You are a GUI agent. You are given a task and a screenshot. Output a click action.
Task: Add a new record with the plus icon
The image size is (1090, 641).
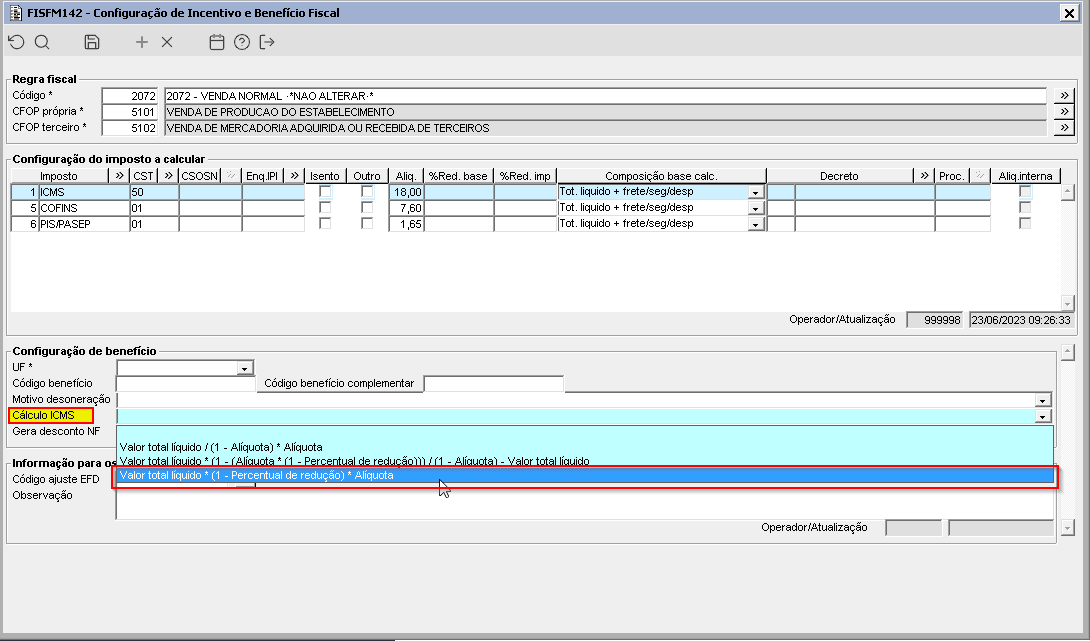142,42
